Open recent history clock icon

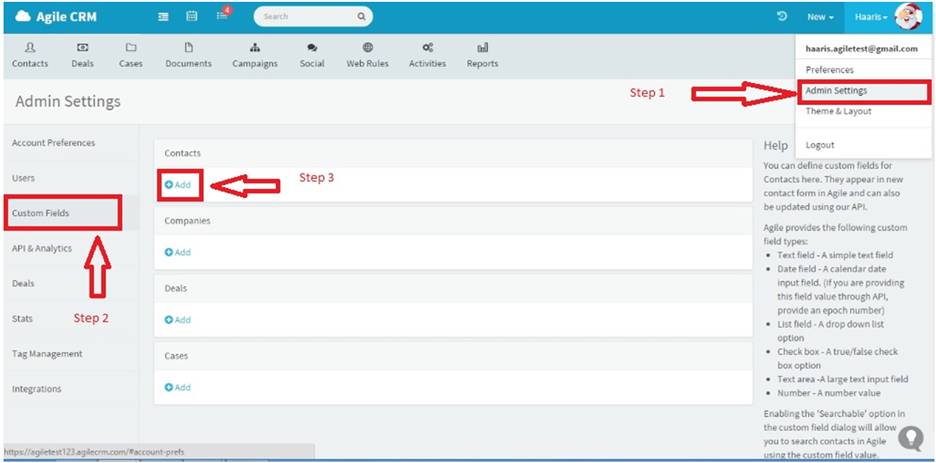coord(781,17)
